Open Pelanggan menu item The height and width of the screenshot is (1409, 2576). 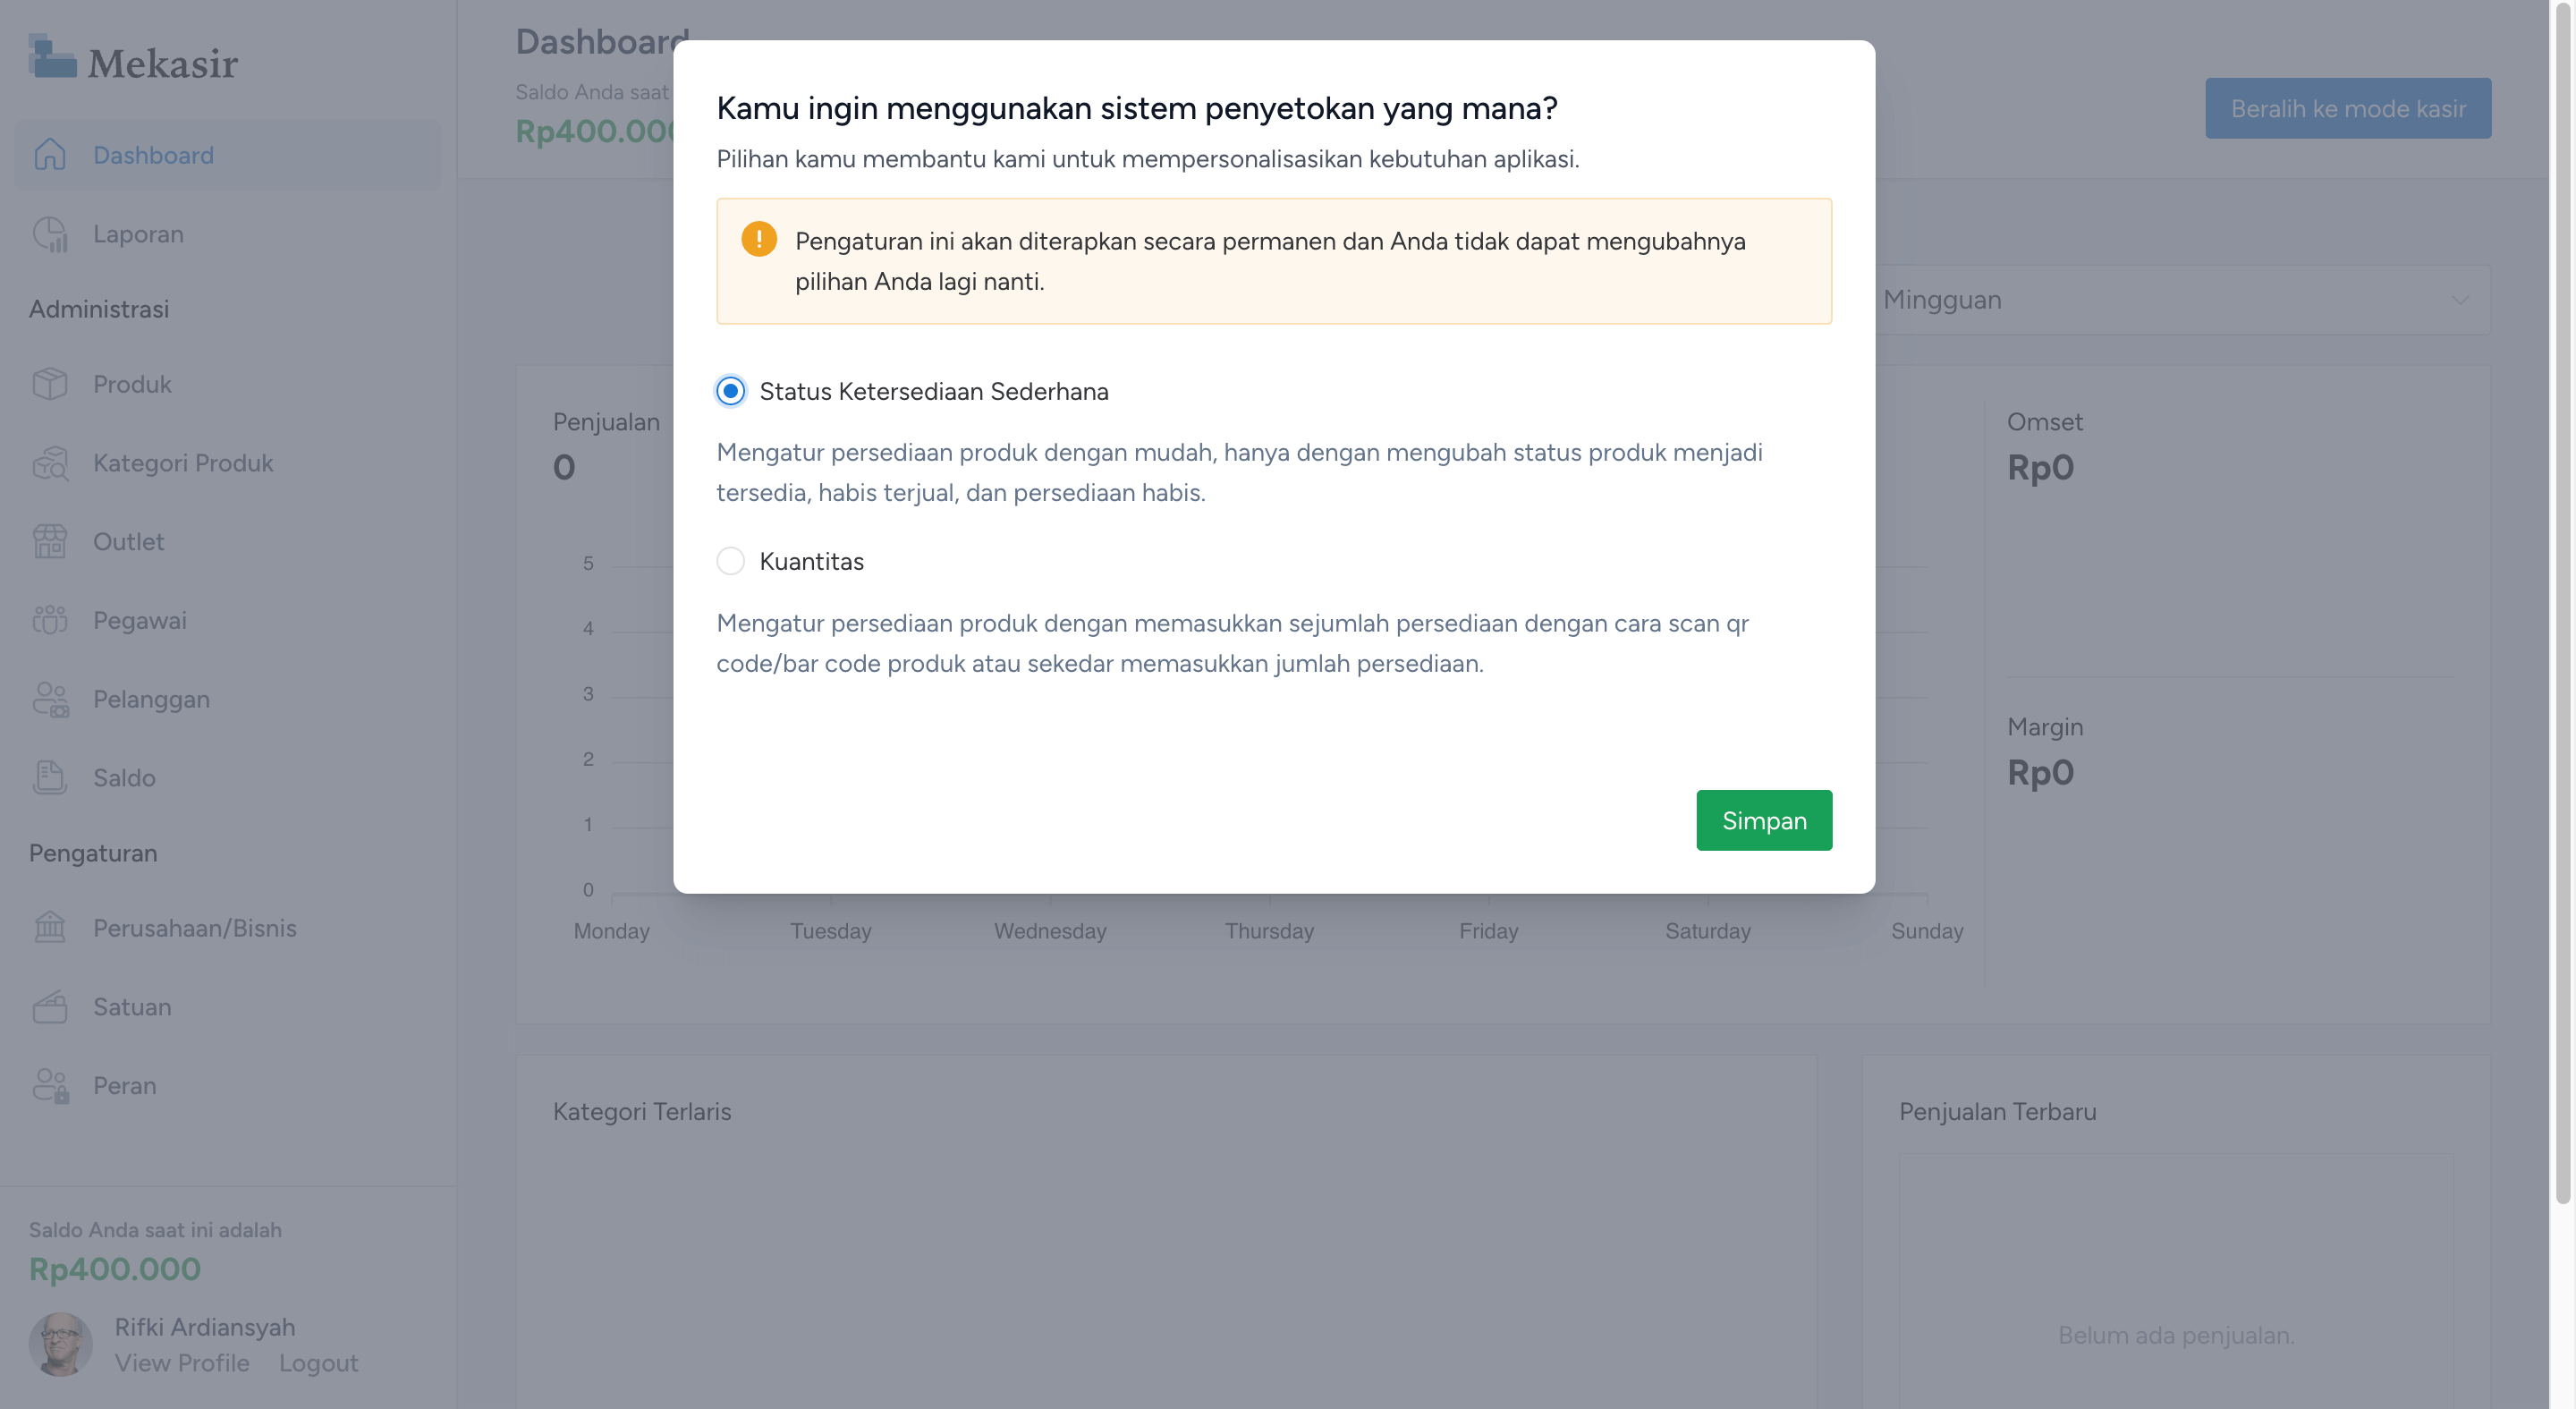pyautogui.click(x=151, y=699)
